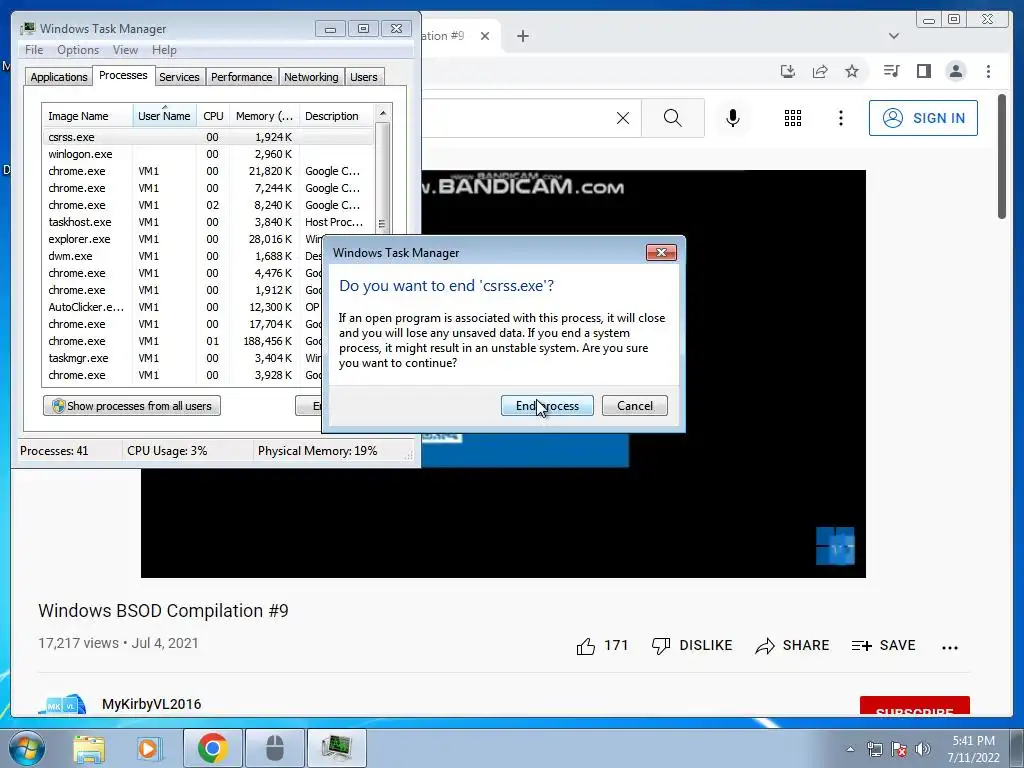The height and width of the screenshot is (768, 1024).
Task: Open the View menu in Task Manager
Action: 125,50
